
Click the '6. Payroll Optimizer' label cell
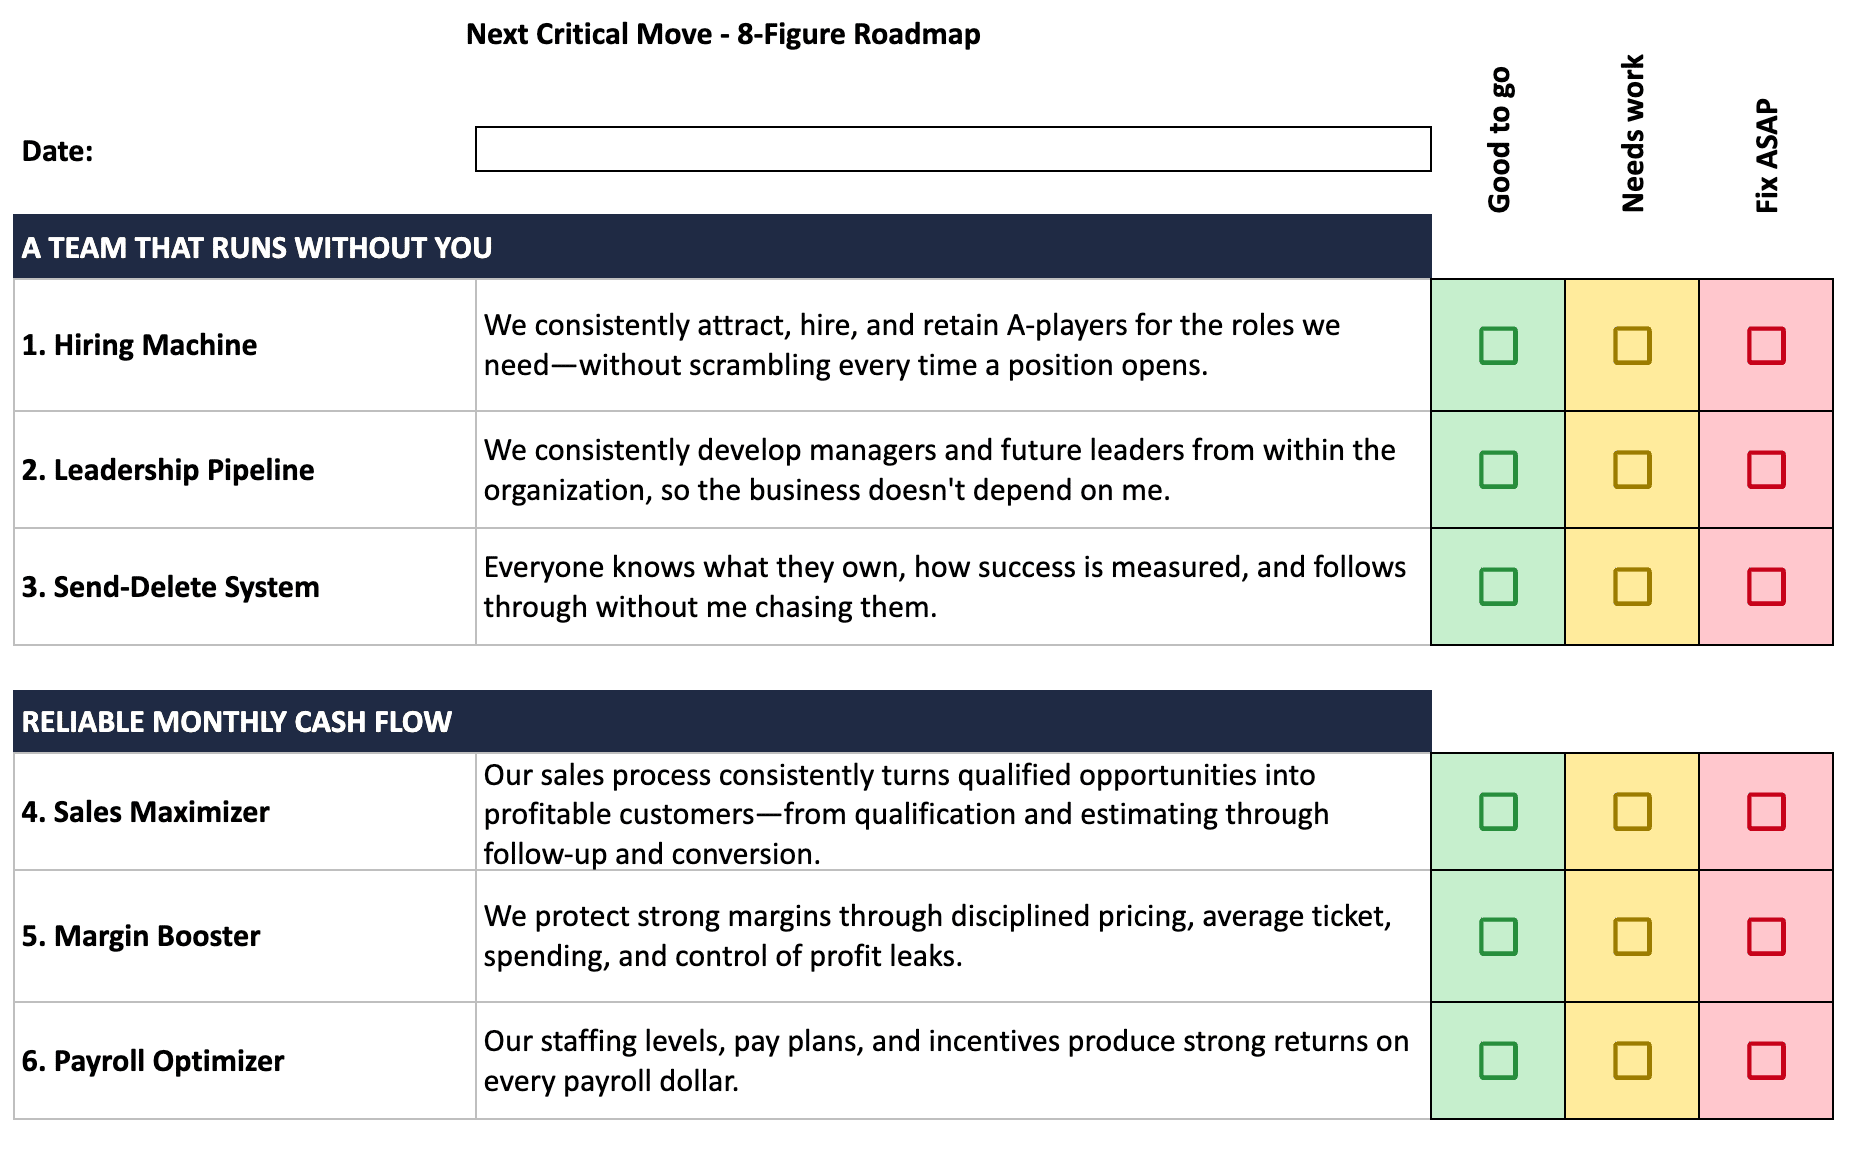[x=245, y=1060]
